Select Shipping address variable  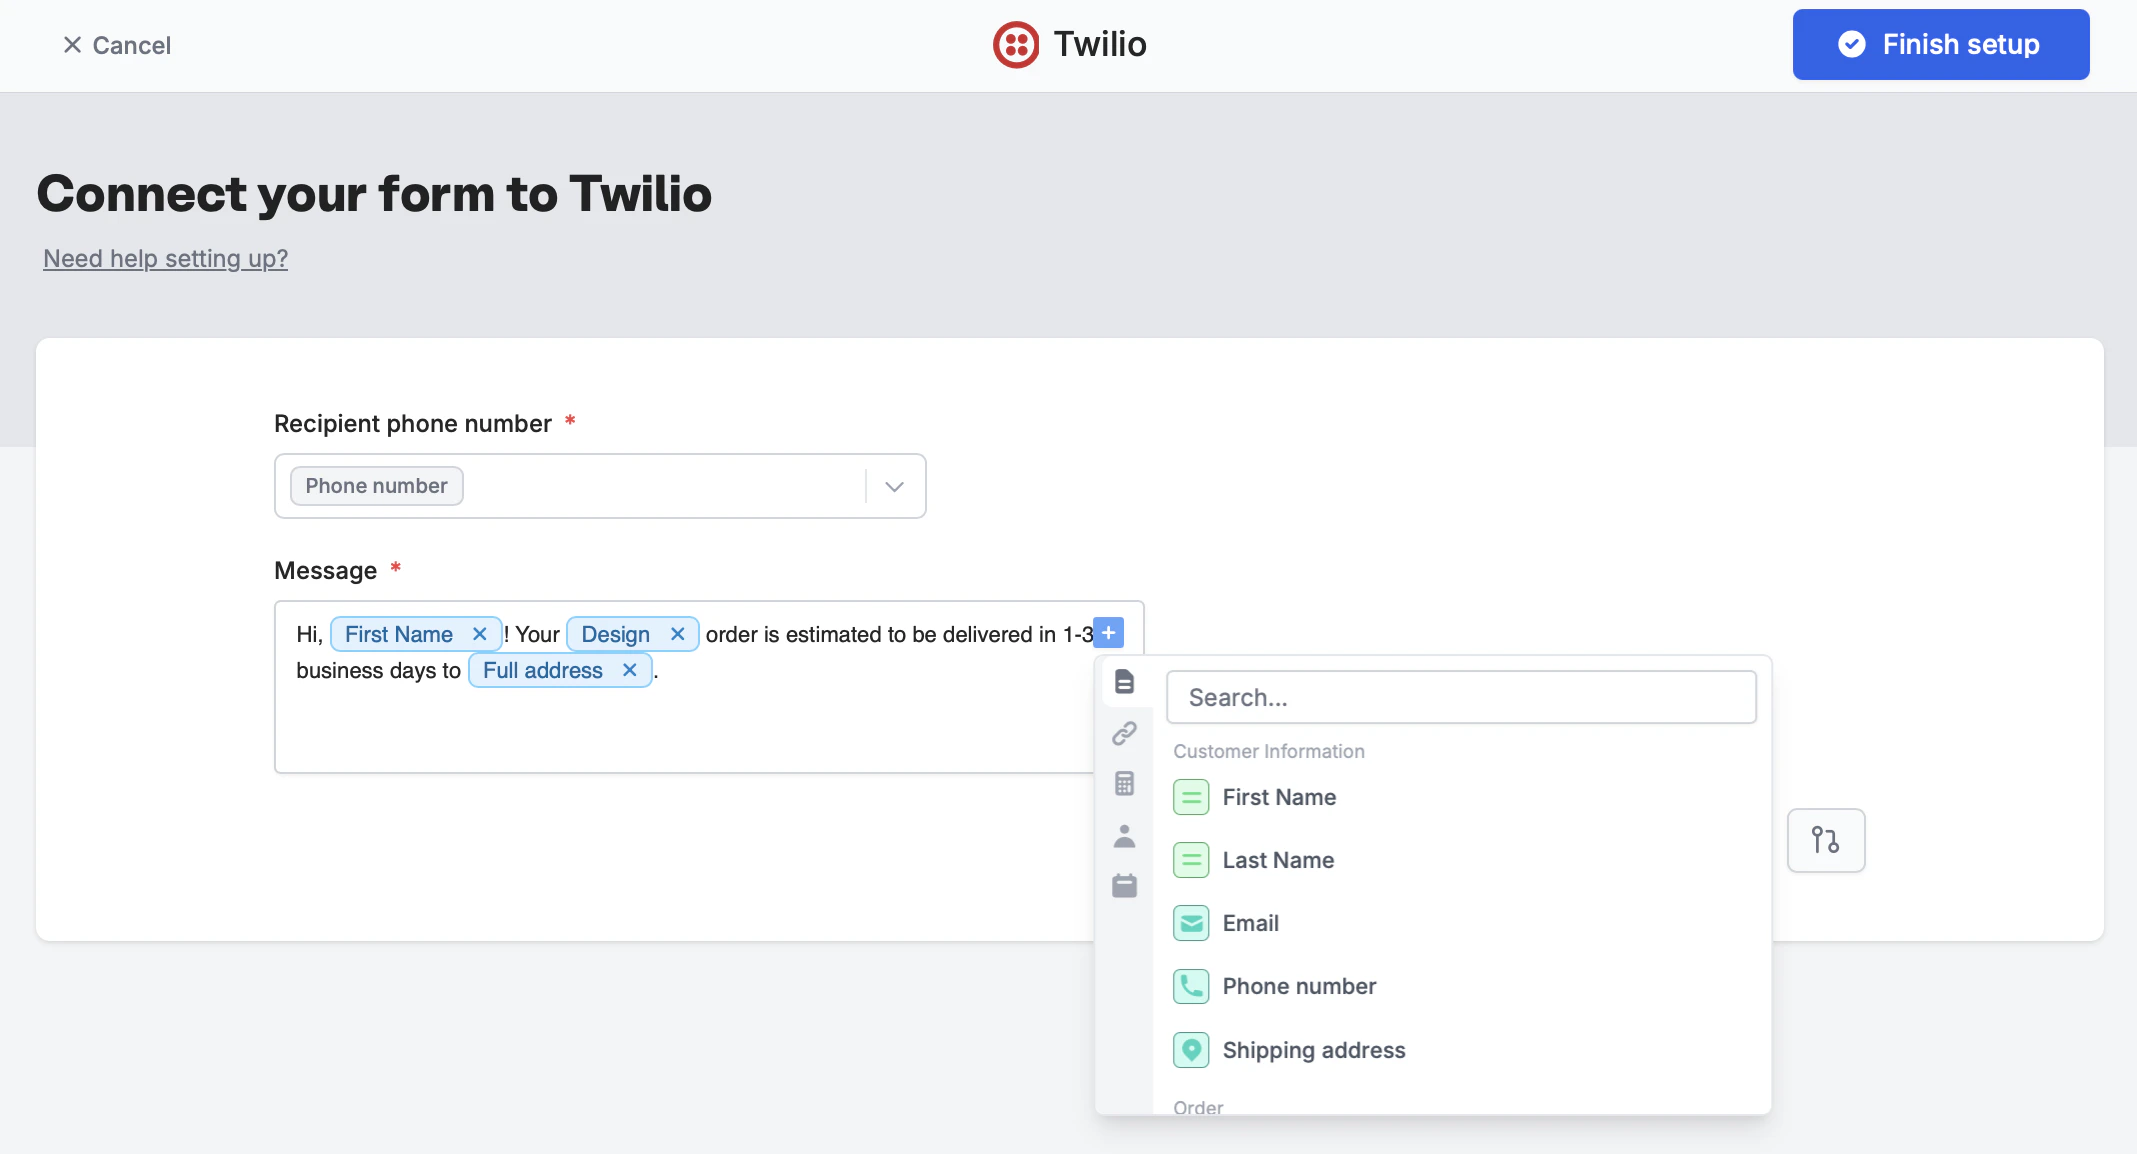coord(1314,1050)
